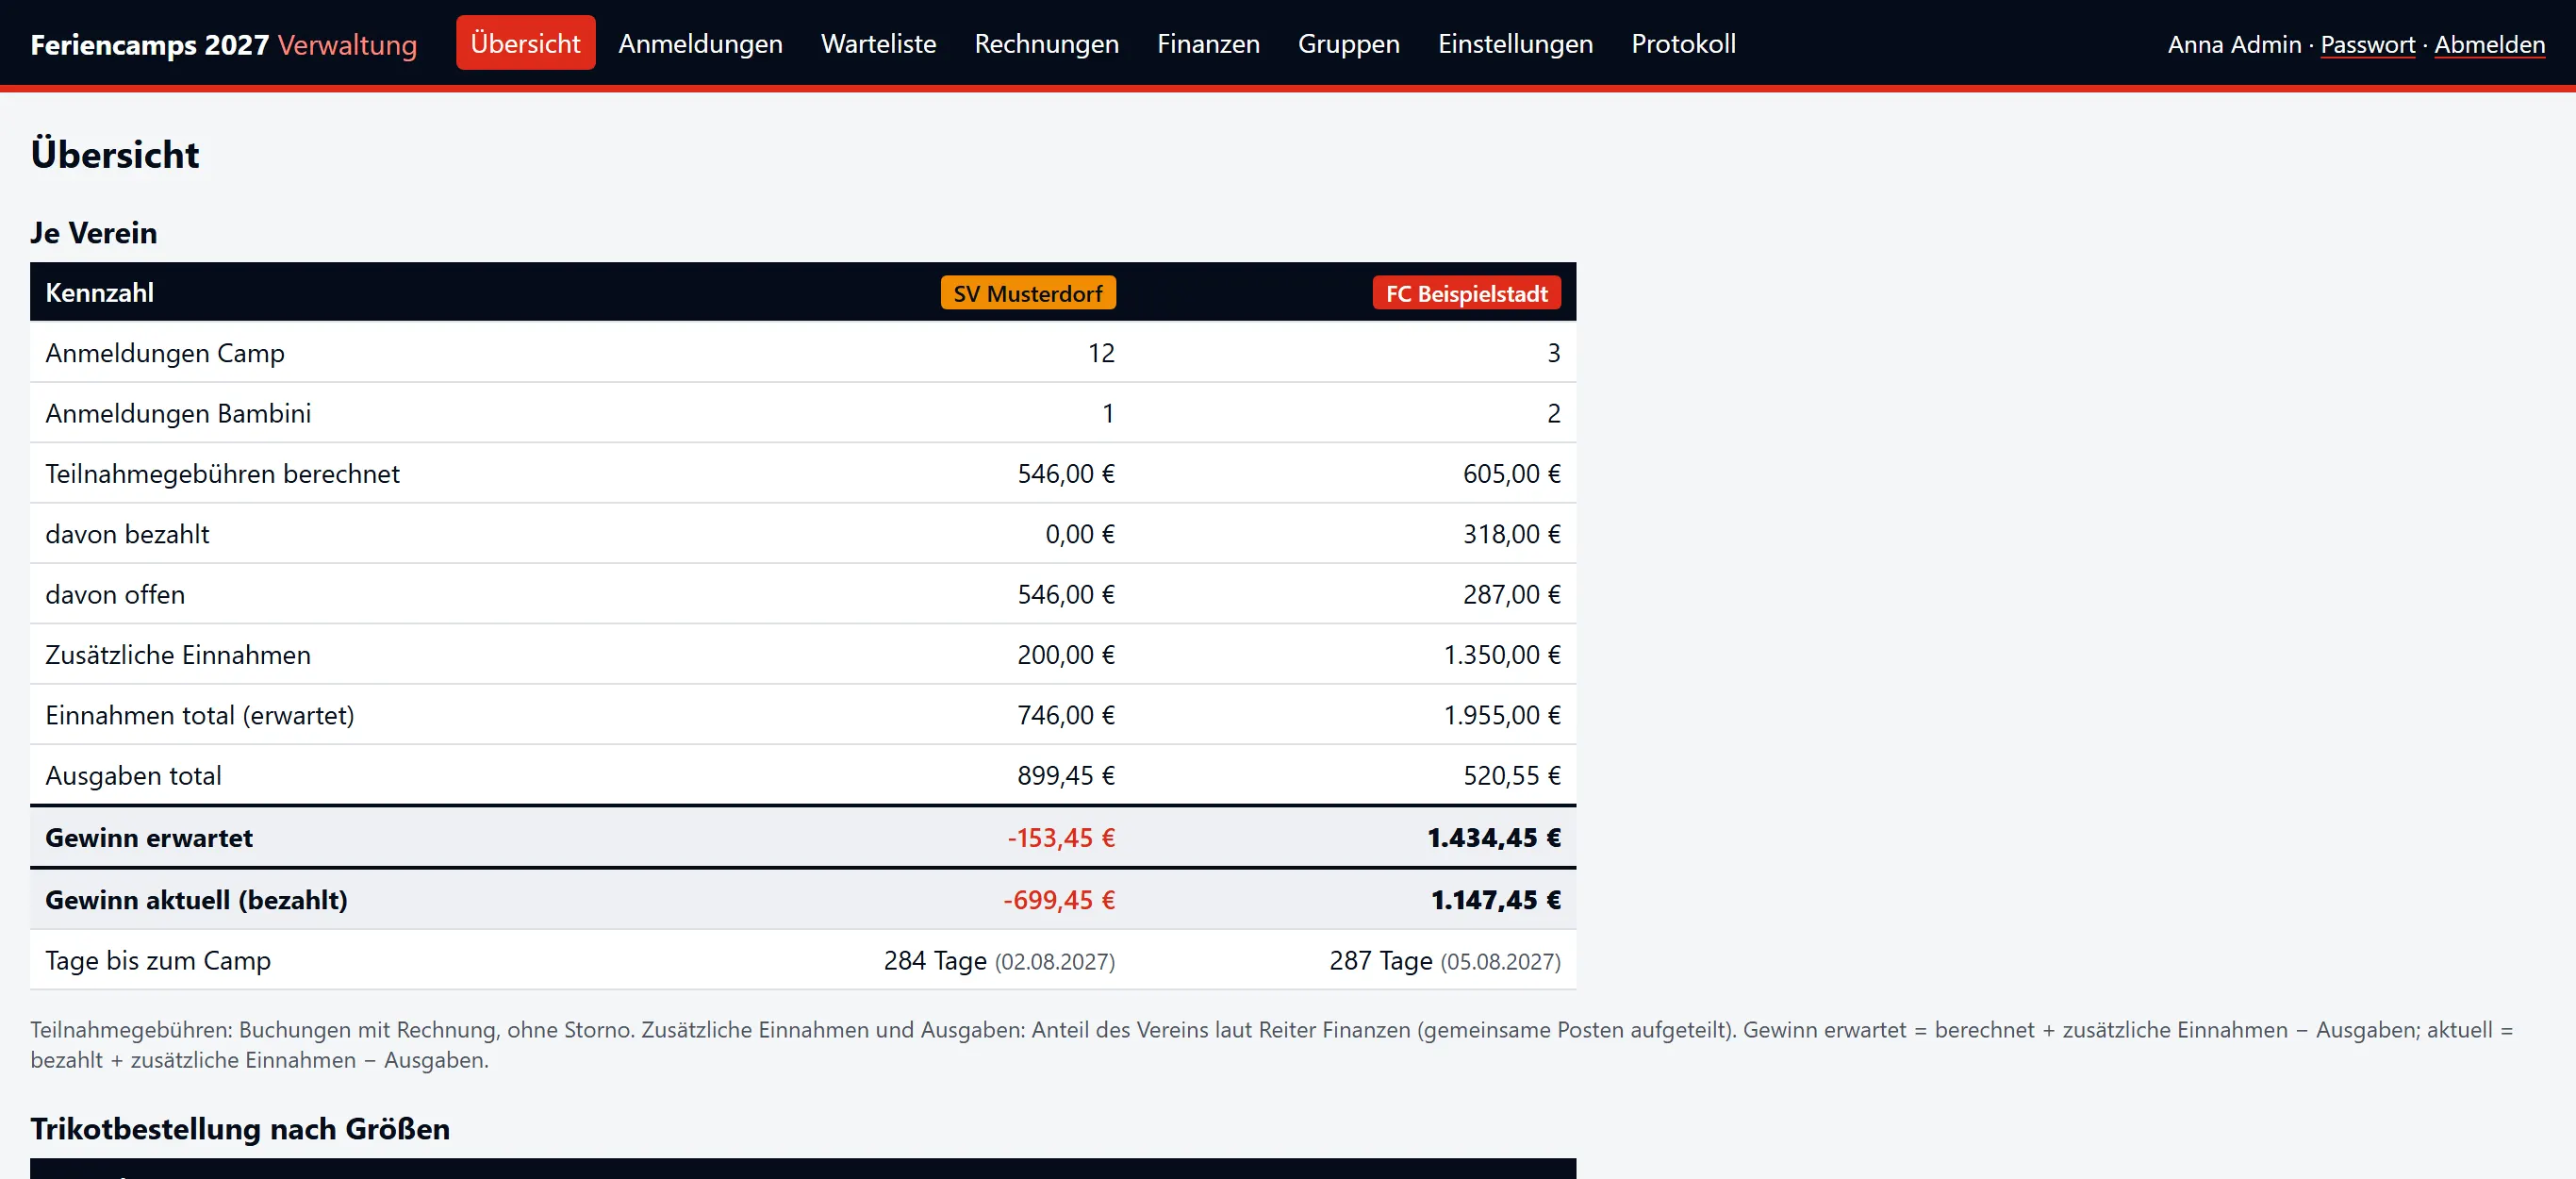
Task: Click the Ausgaben total label
Action: pyautogui.click(x=133, y=775)
